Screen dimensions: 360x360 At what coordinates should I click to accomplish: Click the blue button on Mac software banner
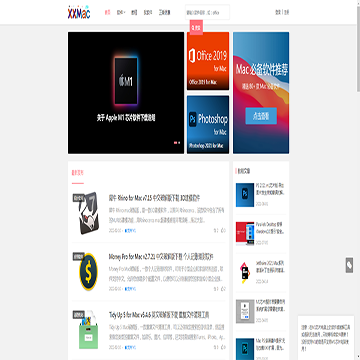tap(261, 116)
